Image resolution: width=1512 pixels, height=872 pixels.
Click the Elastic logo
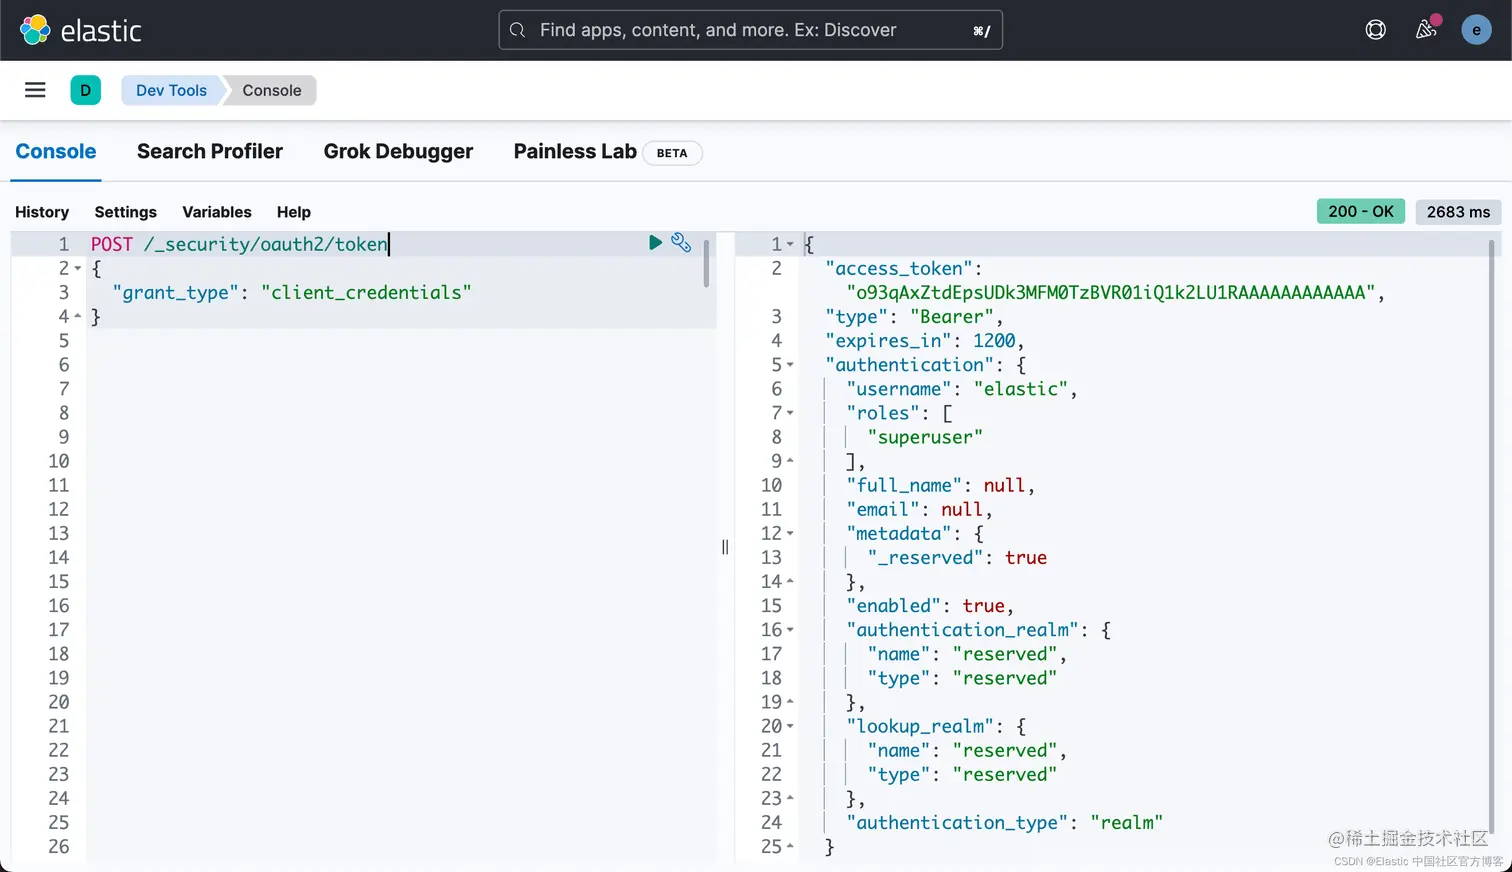[80, 30]
